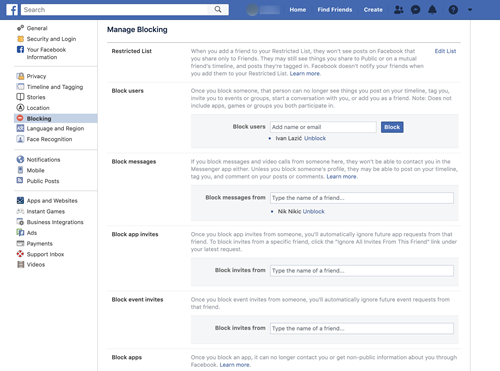Click the Block event invites from field

(362, 328)
